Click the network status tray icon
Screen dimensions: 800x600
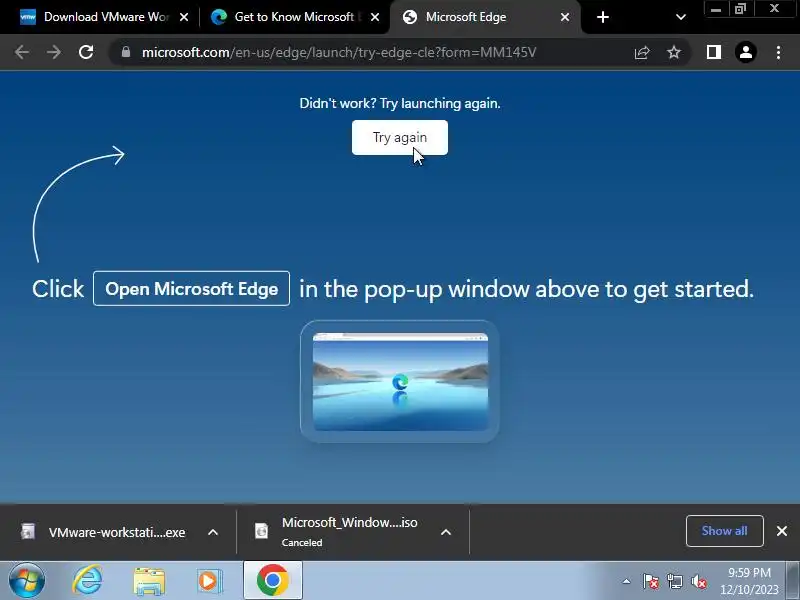click(675, 582)
